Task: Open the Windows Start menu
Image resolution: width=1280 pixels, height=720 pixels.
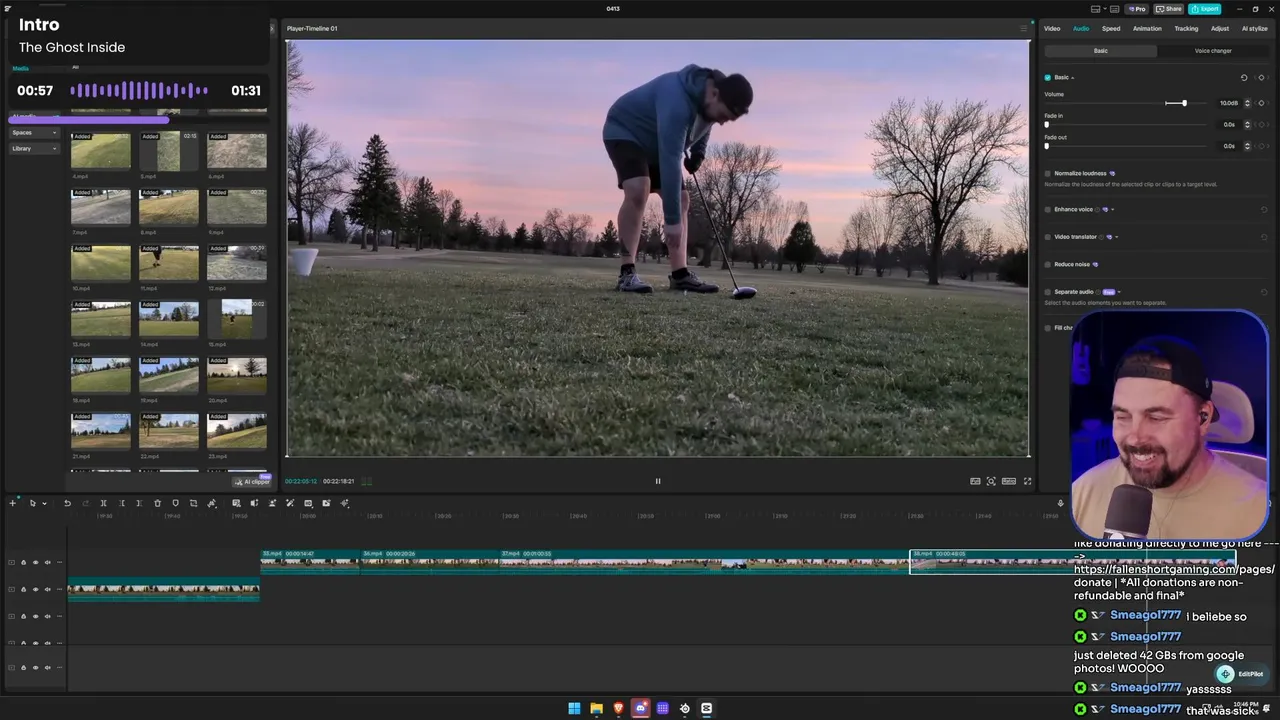Action: (x=574, y=708)
